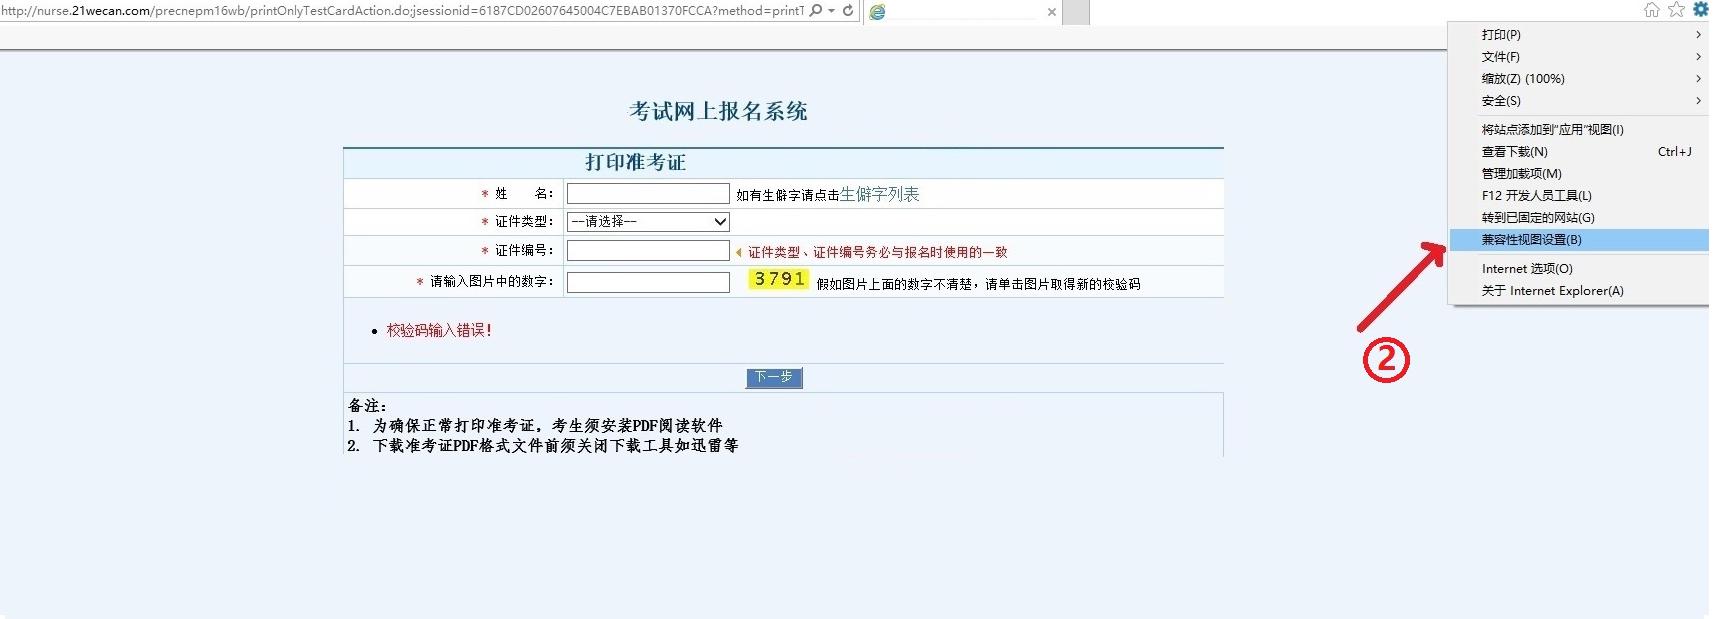Click the 姓名 text input field
The image size is (1714, 619).
click(x=648, y=194)
